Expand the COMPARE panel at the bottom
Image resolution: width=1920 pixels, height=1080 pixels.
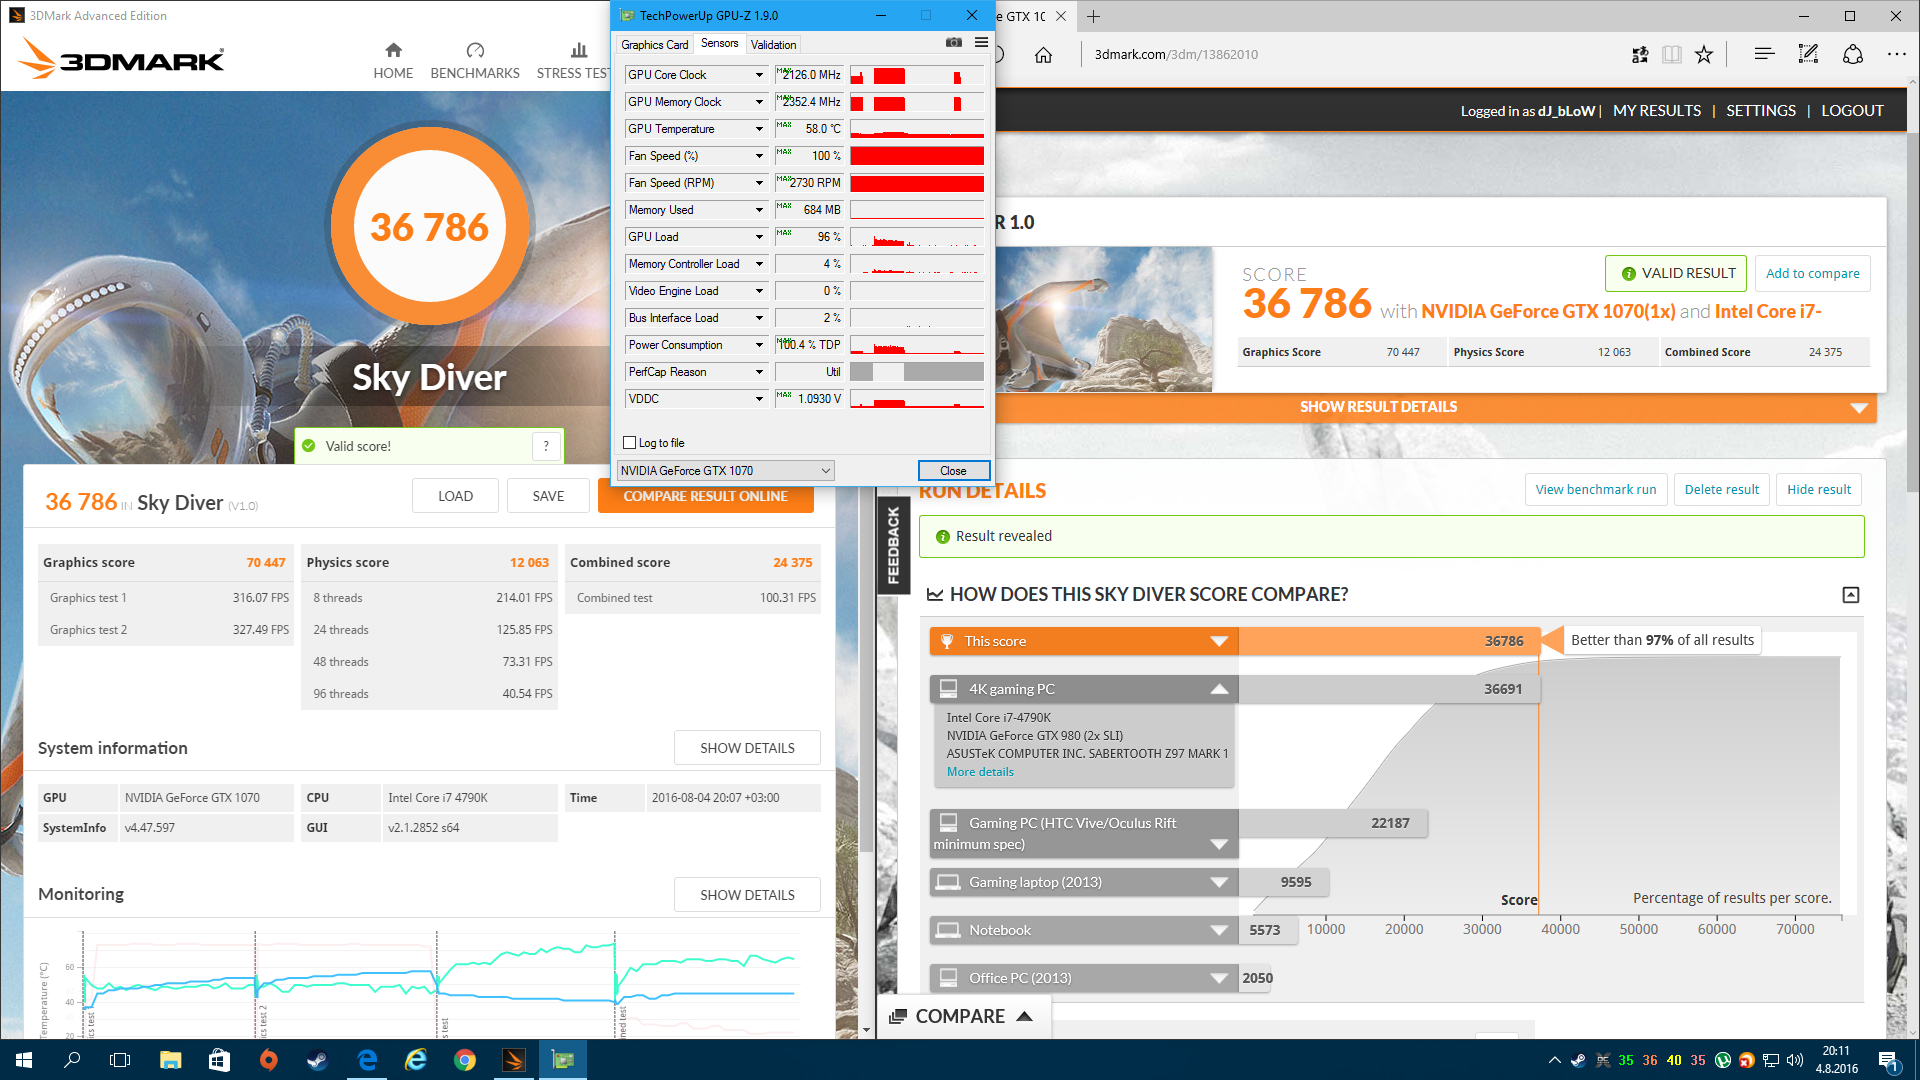click(x=961, y=1016)
